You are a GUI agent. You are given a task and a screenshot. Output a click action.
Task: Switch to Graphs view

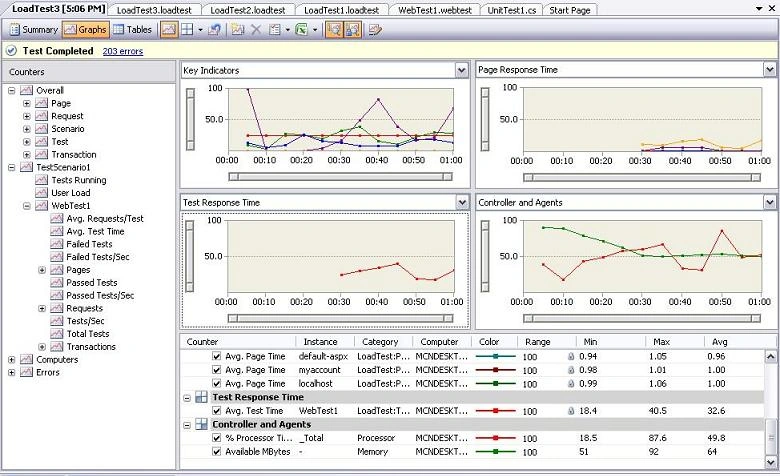(x=86, y=30)
